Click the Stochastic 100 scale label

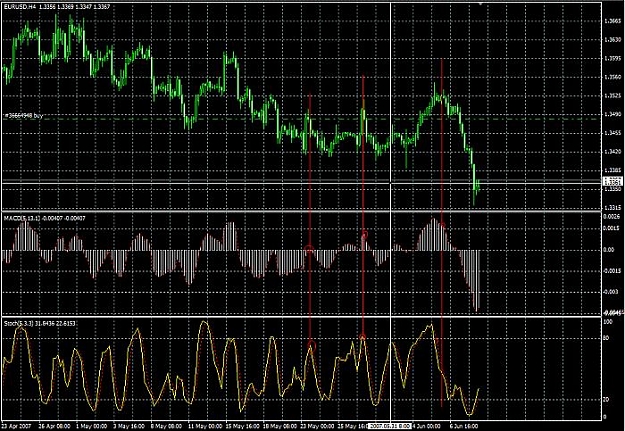click(608, 321)
